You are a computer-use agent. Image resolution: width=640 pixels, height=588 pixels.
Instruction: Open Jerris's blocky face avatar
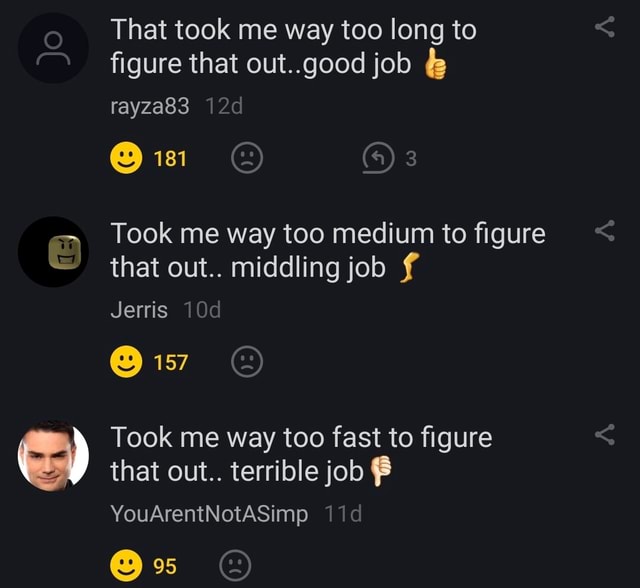54,252
